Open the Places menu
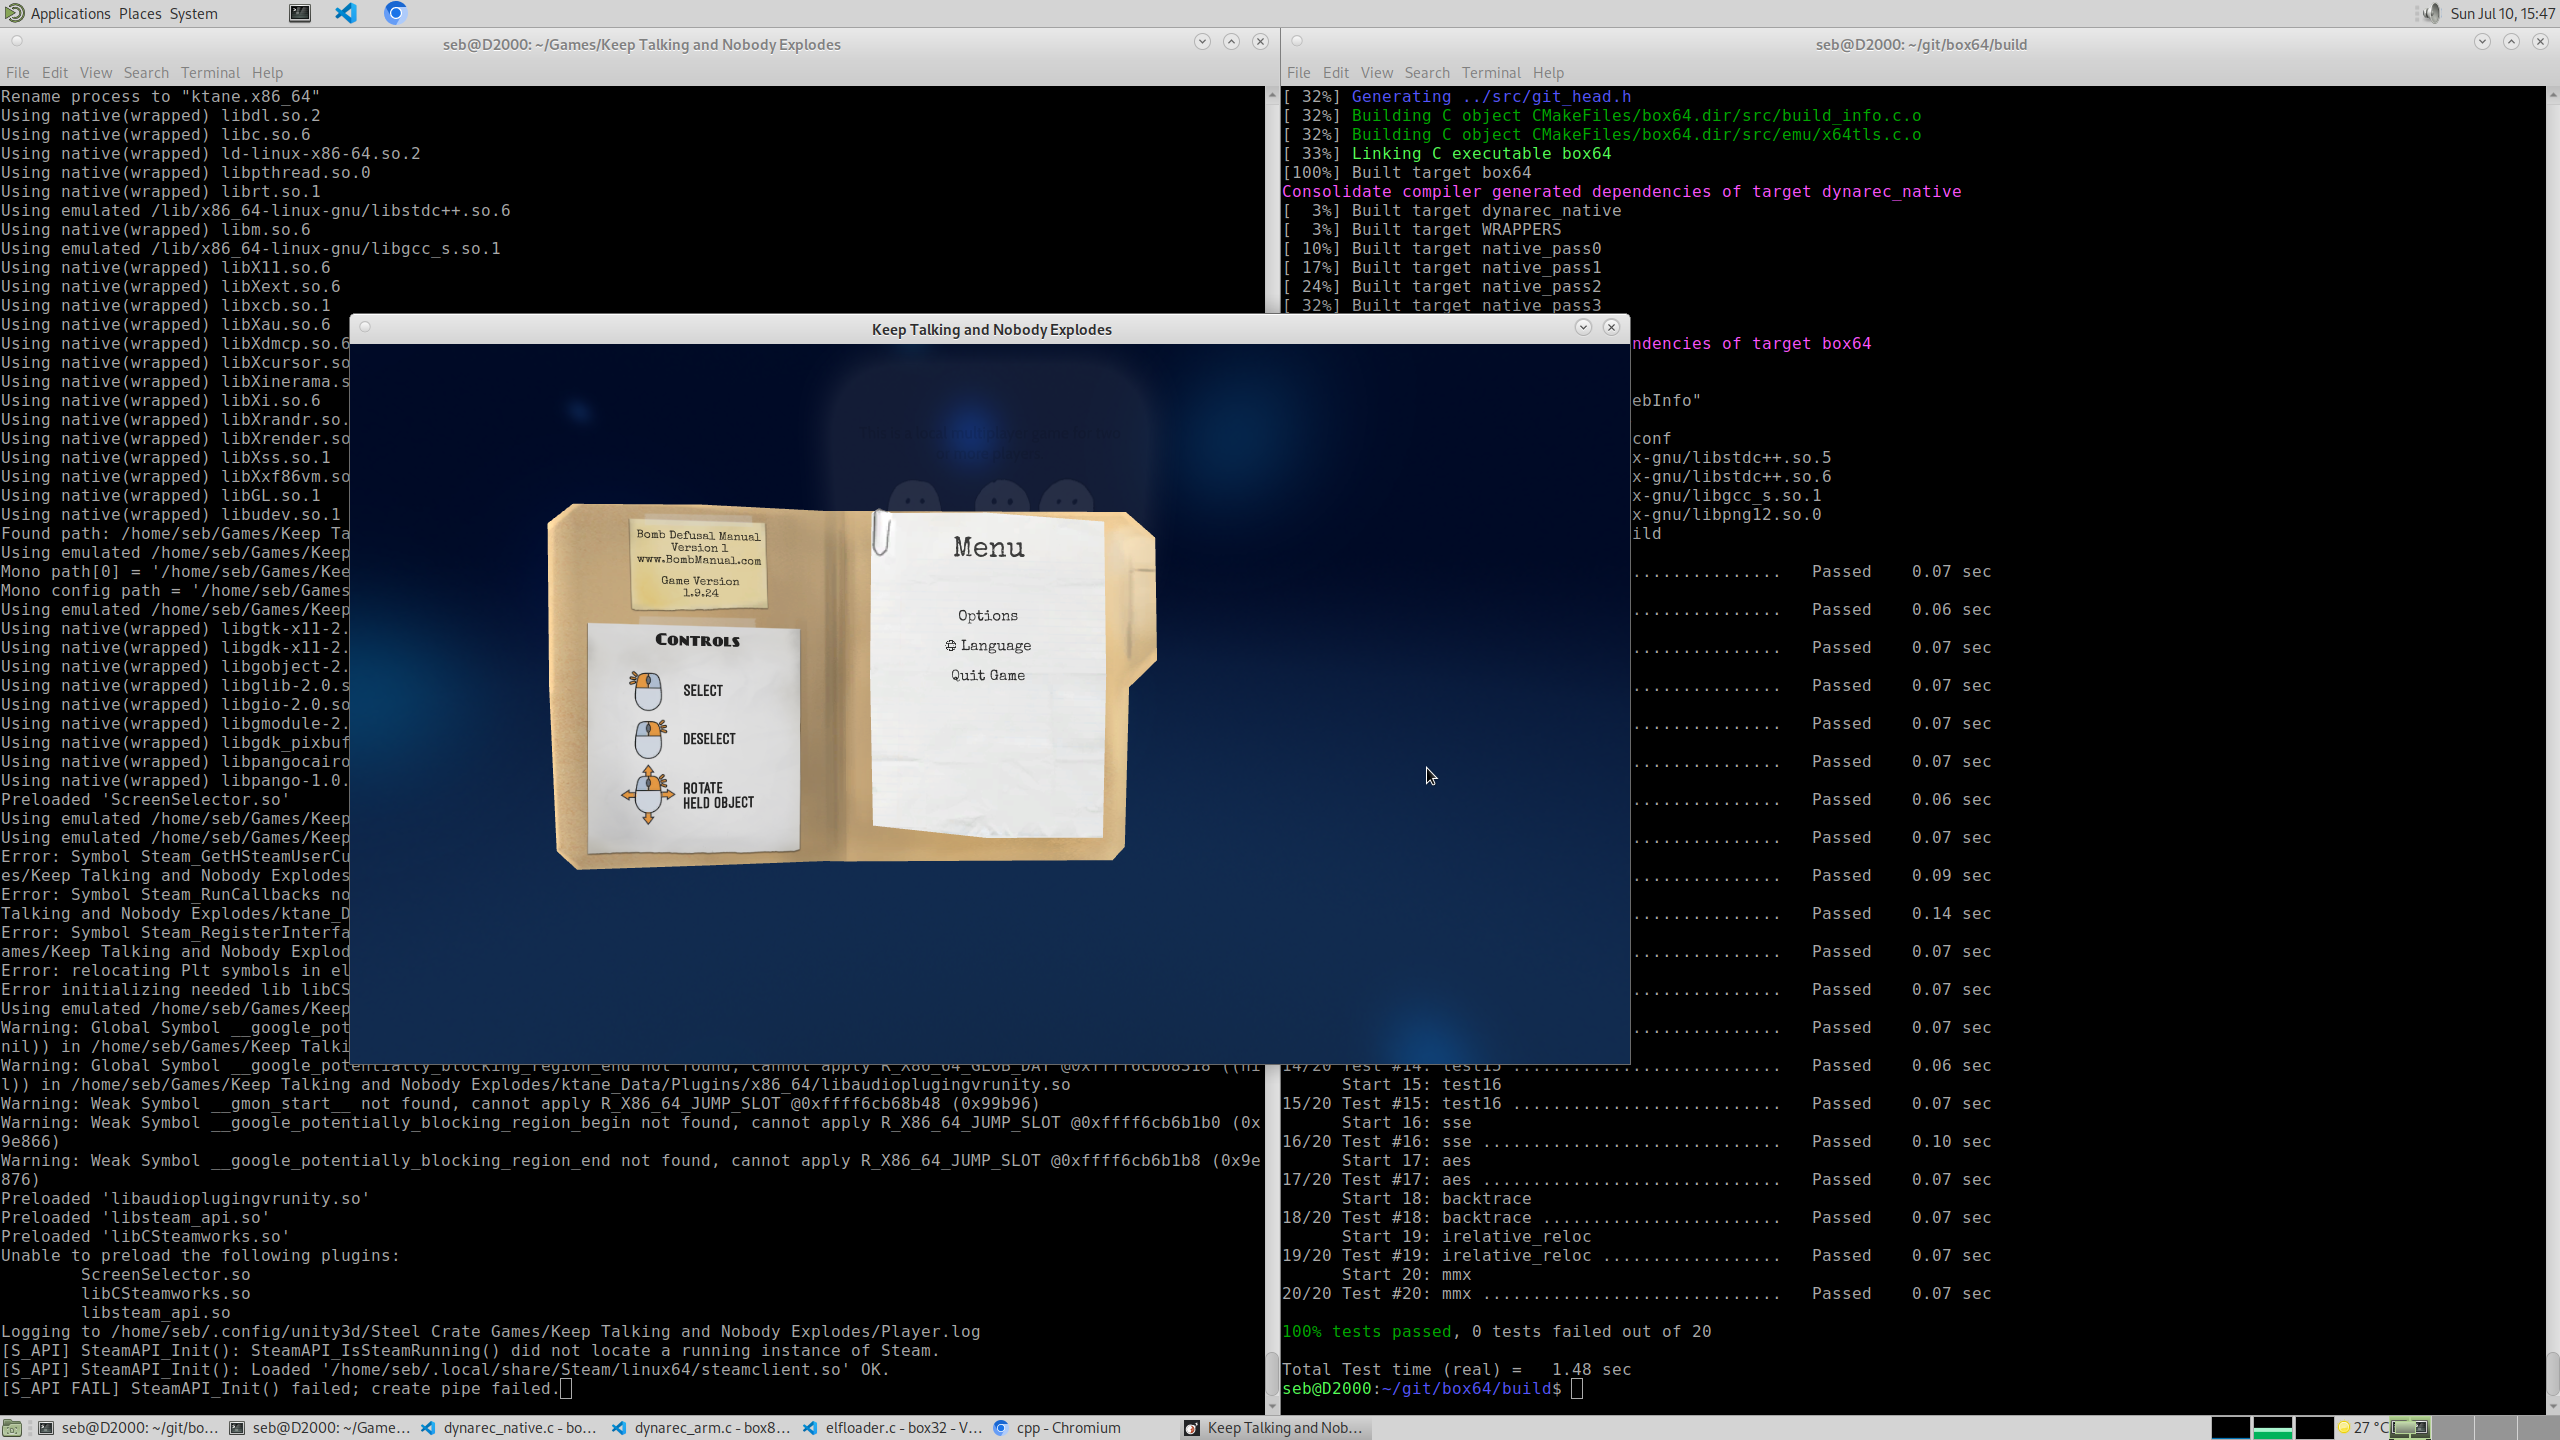This screenshot has width=2560, height=1440. click(140, 13)
